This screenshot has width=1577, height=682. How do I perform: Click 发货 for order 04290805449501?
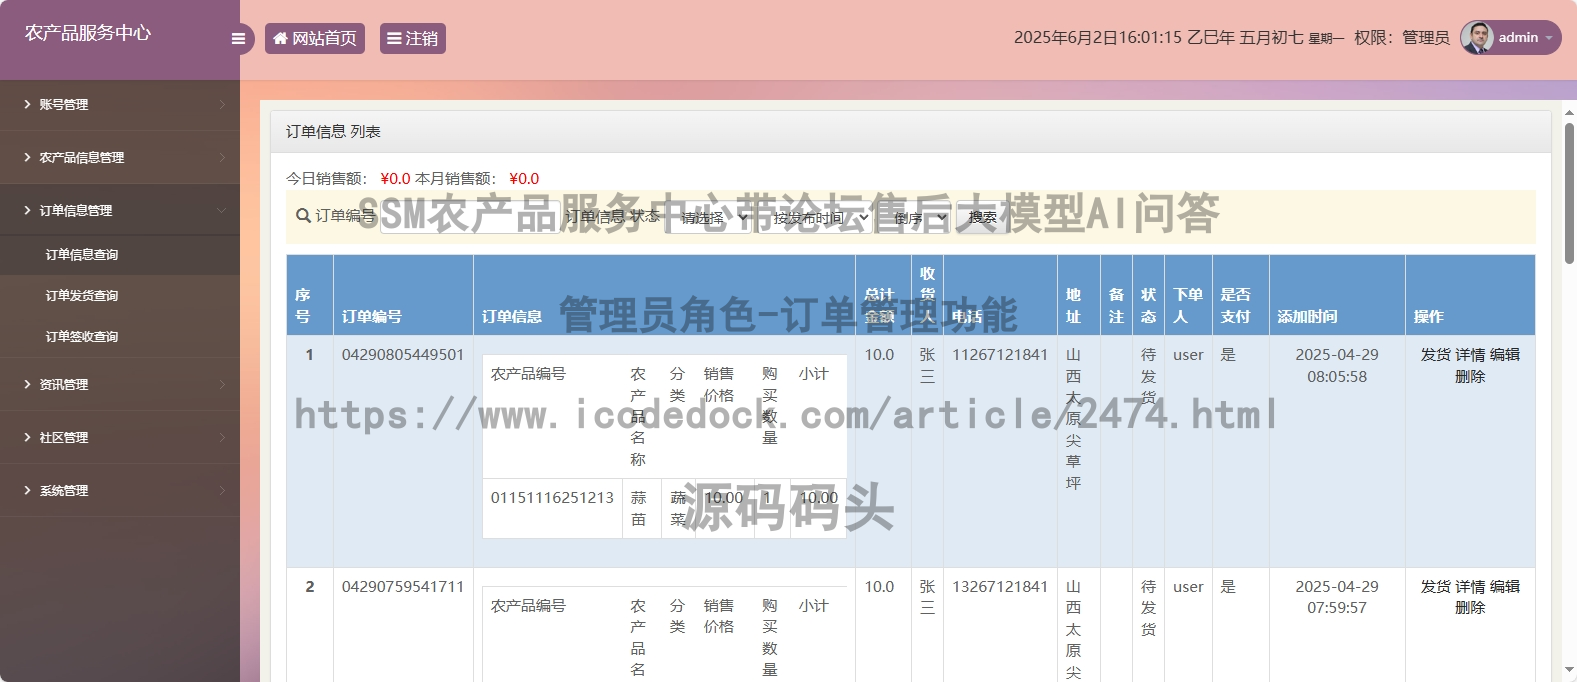(x=1435, y=355)
